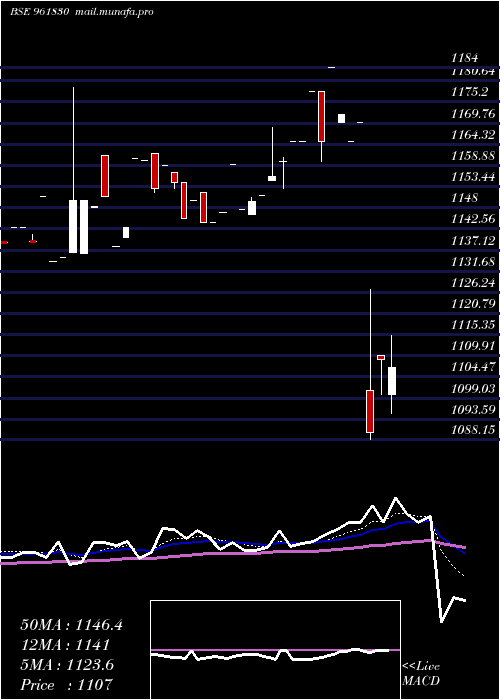This screenshot has height=700, width=500.
Task: Click the 5MA : 1123.6 readout
Action: pyautogui.click(x=67, y=665)
